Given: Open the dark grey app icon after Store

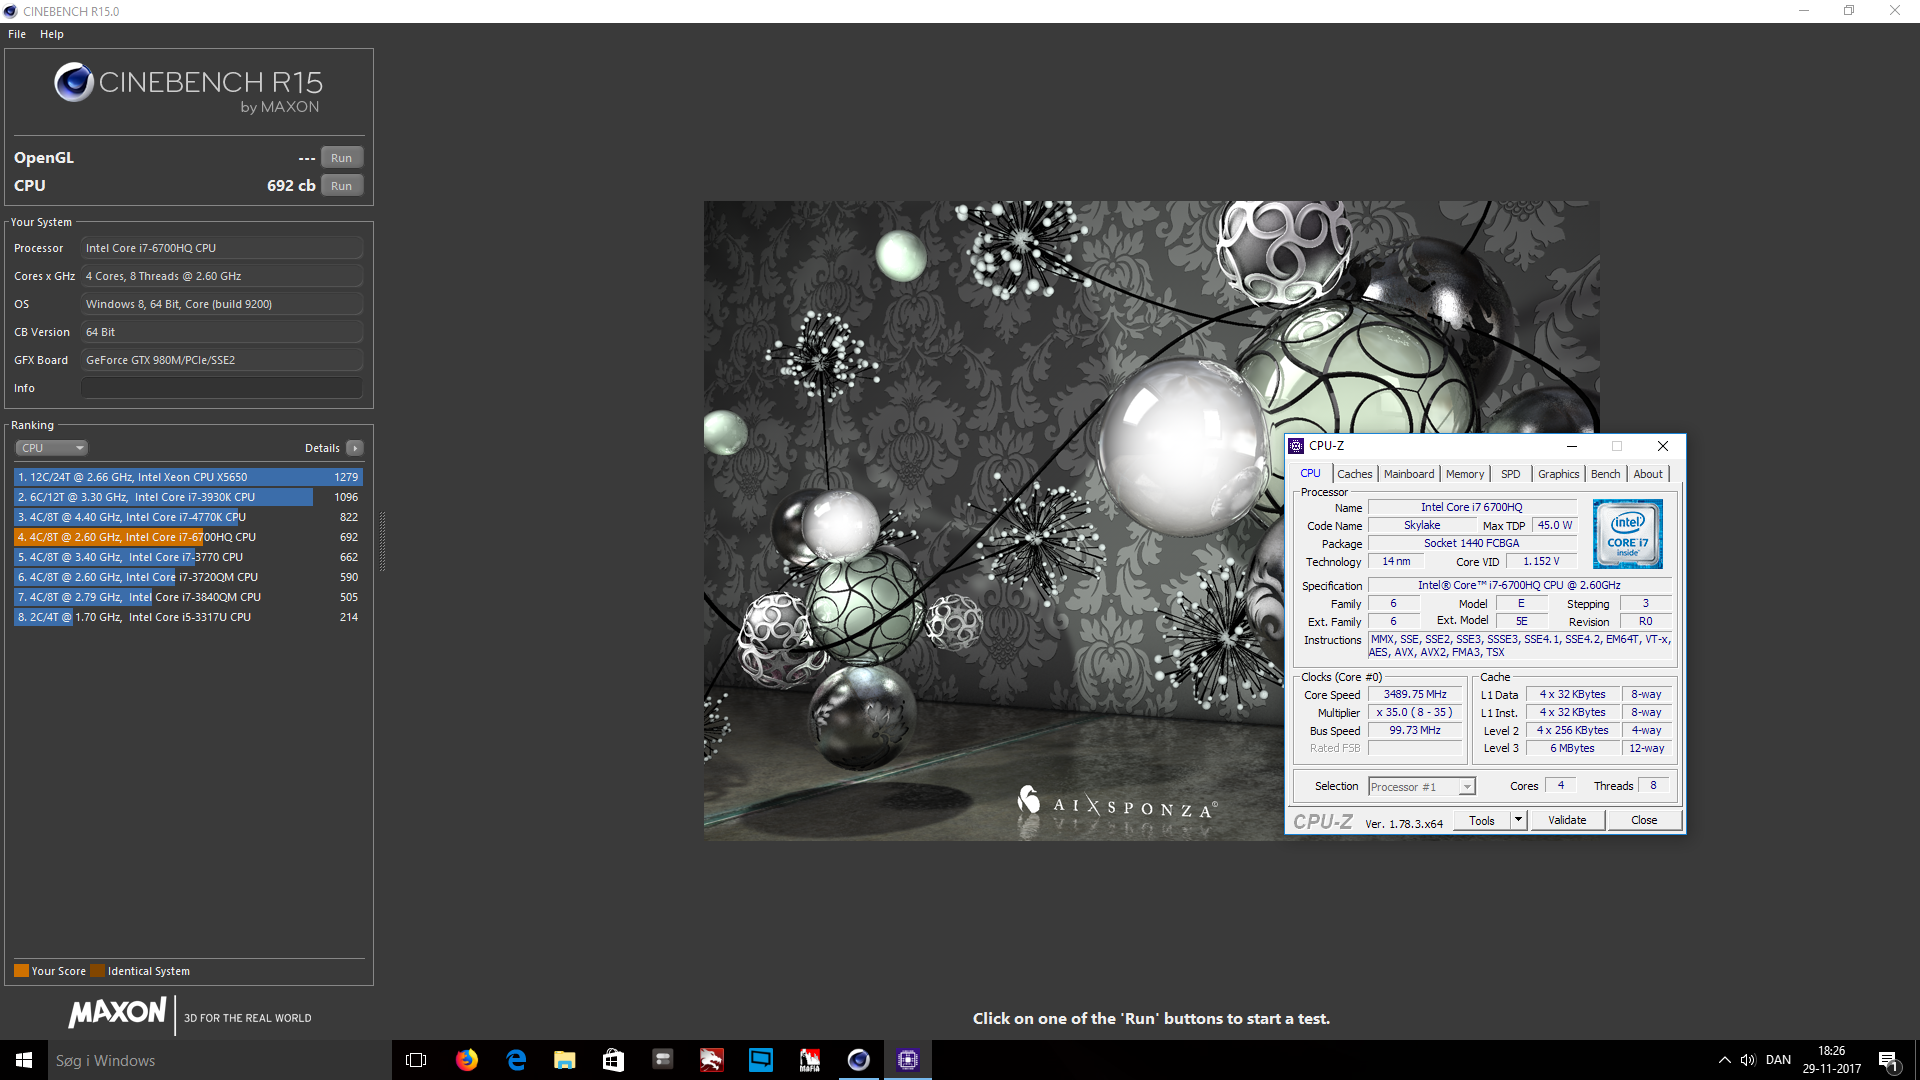Looking at the screenshot, I should click(x=662, y=1060).
